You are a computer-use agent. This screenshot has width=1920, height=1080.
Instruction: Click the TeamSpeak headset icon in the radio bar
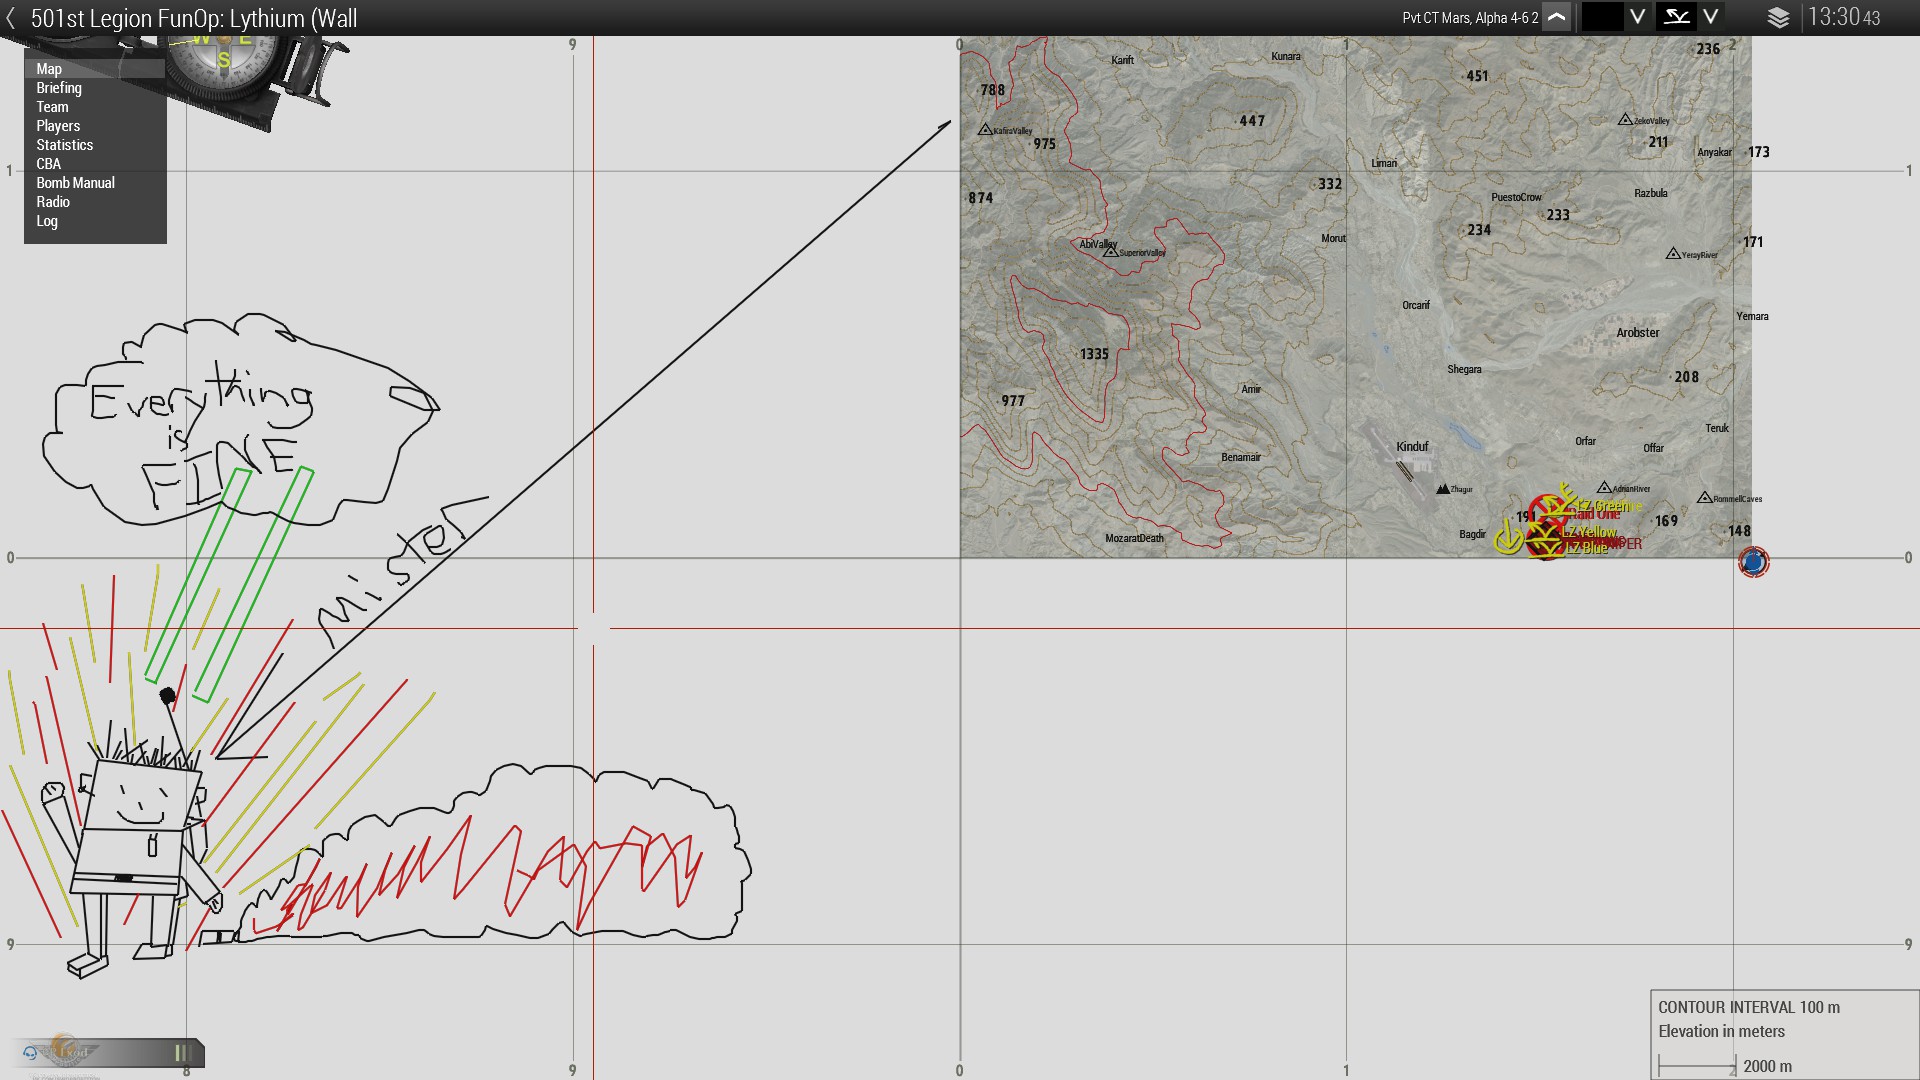pos(30,1052)
